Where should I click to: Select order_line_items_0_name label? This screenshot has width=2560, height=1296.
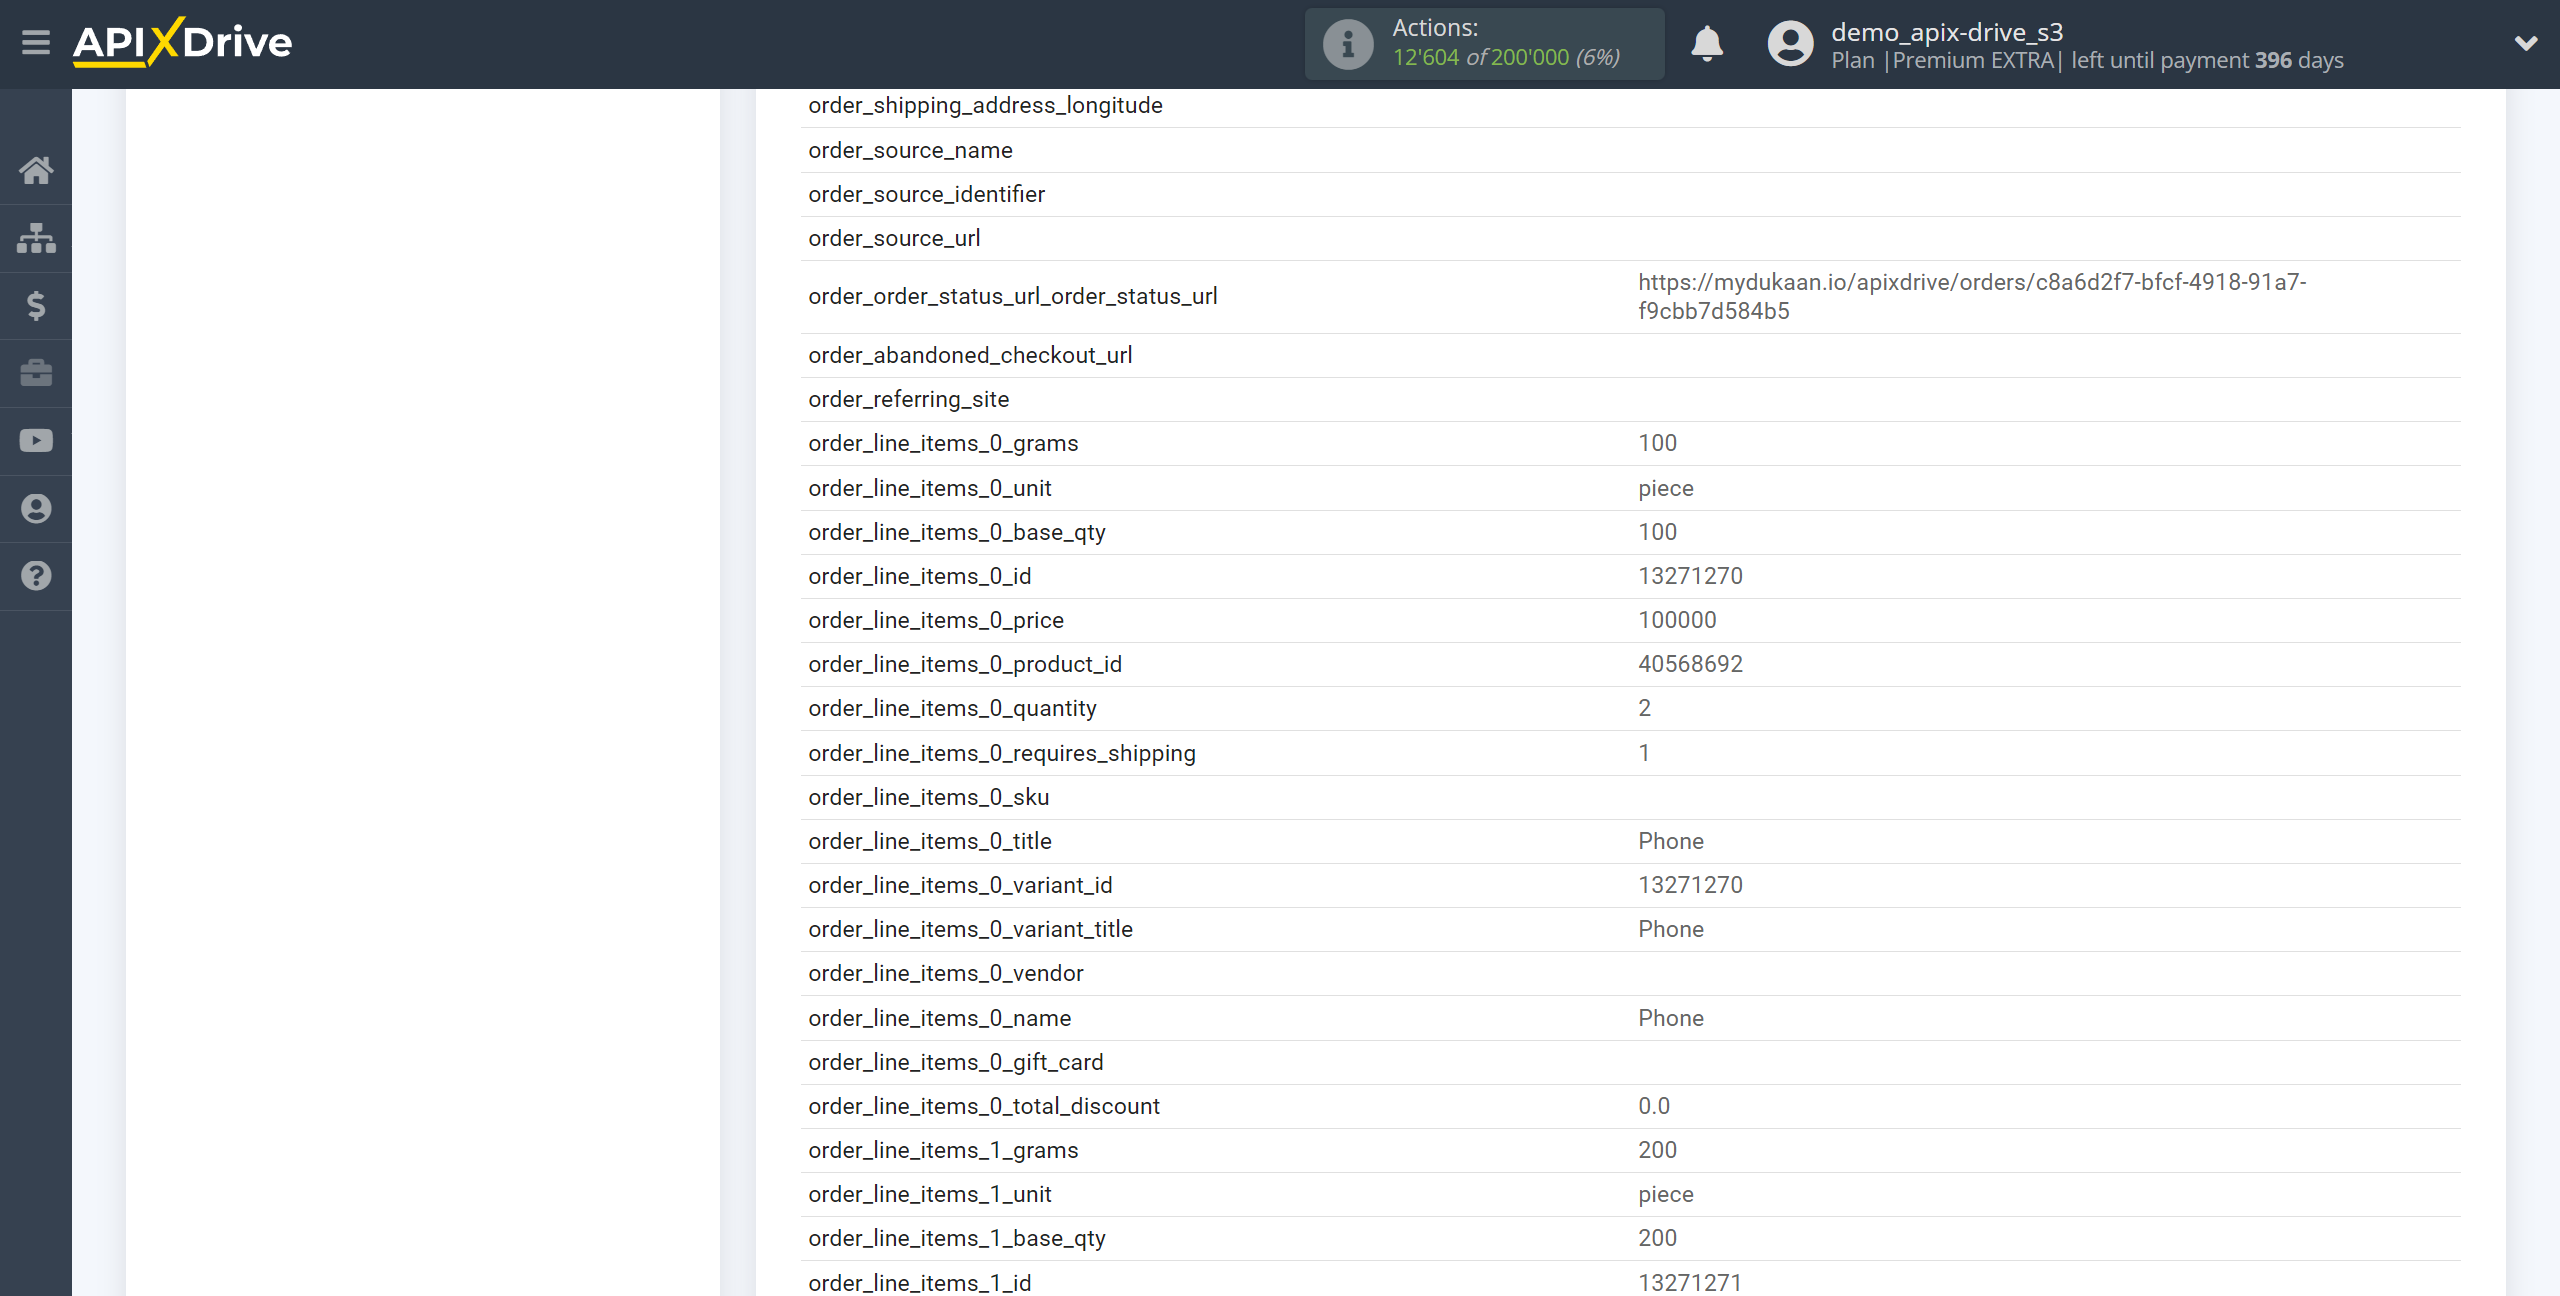(x=939, y=1018)
